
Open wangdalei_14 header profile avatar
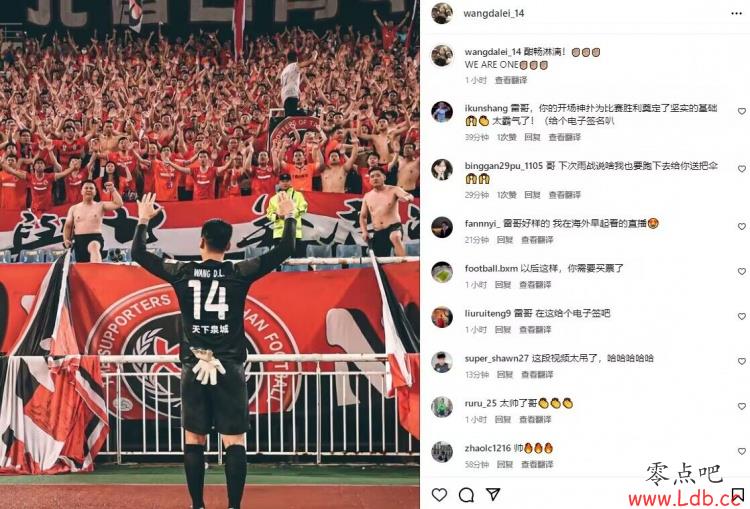442,13
